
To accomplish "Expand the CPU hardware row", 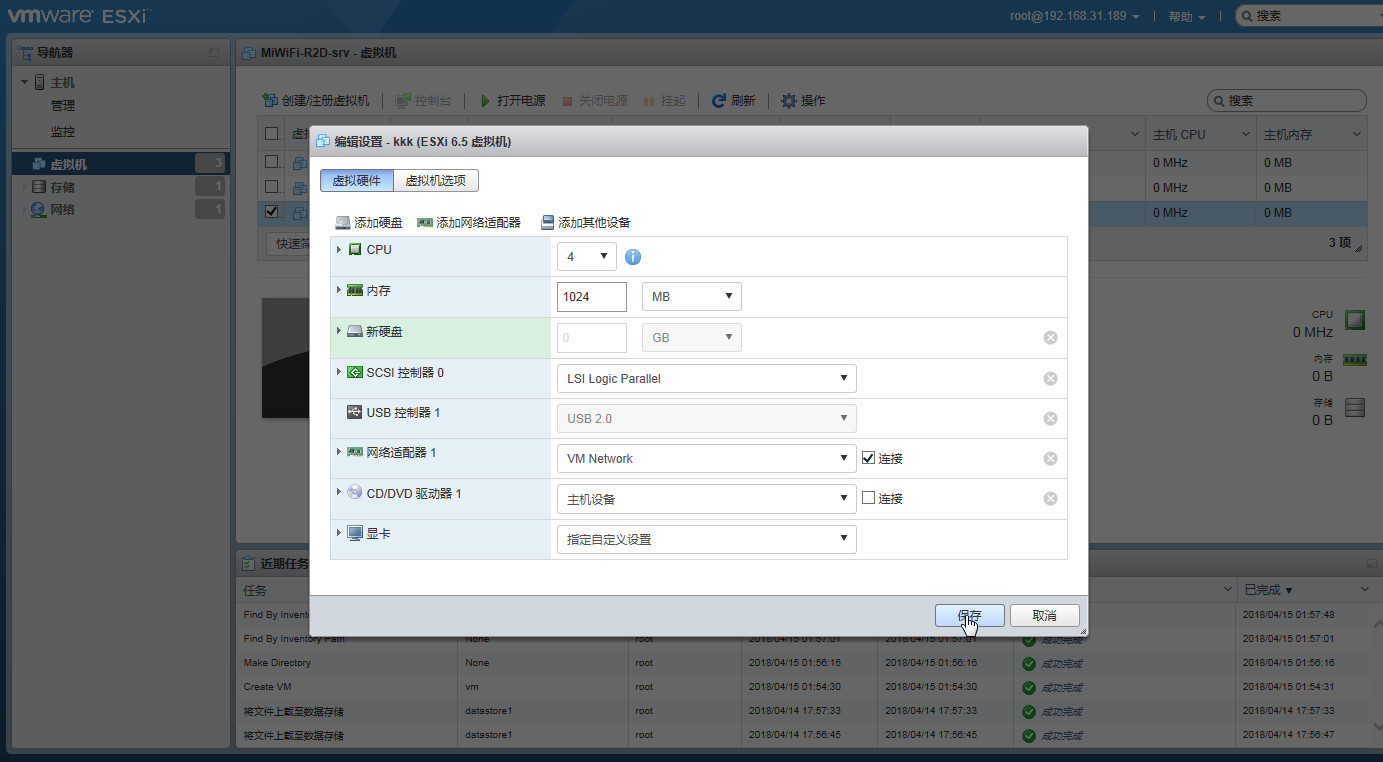I will (x=339, y=249).
